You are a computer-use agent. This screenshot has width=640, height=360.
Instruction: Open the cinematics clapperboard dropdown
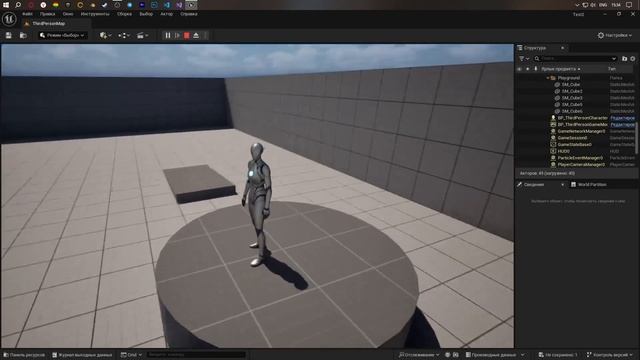(x=142, y=36)
